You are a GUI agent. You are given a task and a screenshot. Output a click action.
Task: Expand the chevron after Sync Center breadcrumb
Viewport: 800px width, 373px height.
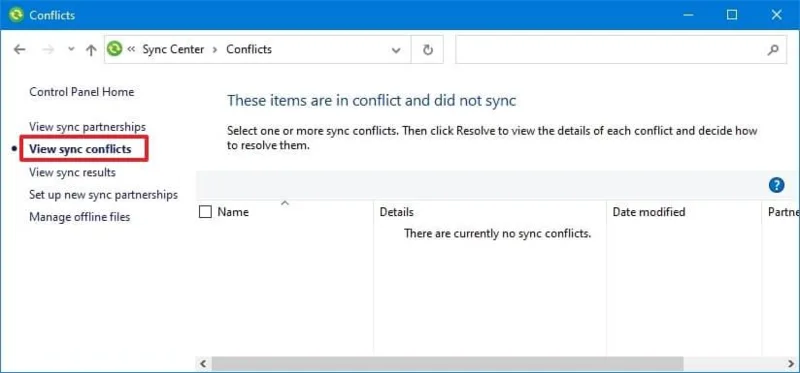pos(215,49)
